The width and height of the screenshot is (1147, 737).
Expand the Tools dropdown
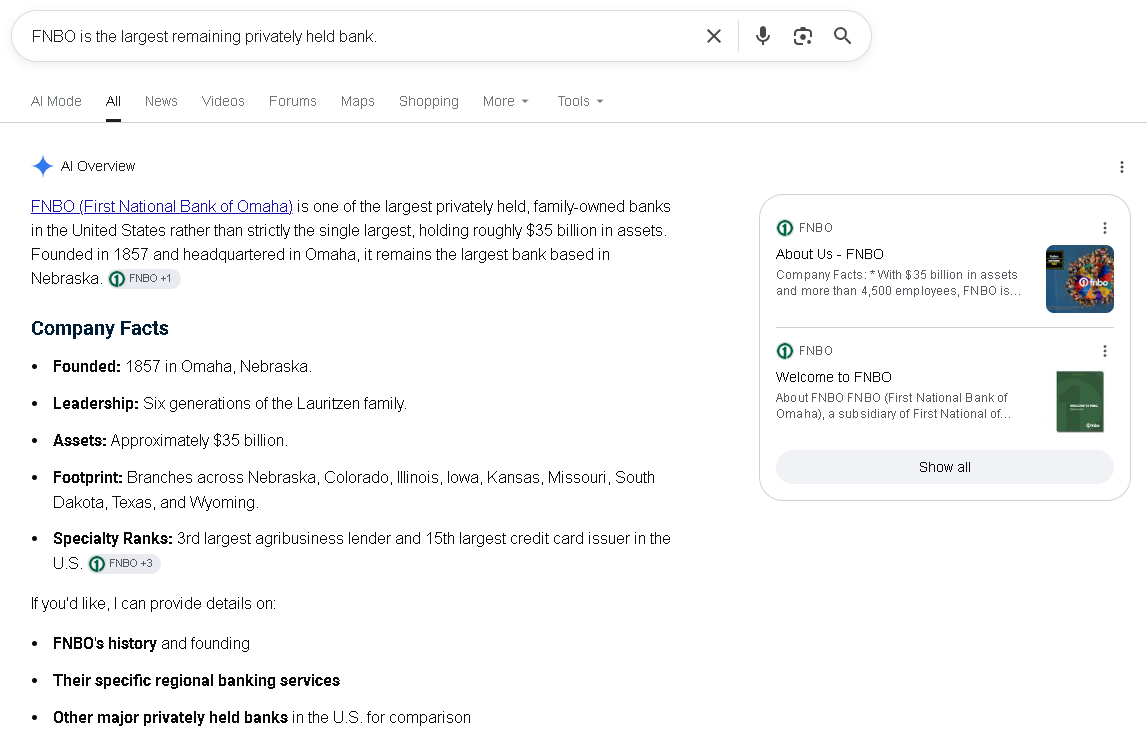[580, 101]
